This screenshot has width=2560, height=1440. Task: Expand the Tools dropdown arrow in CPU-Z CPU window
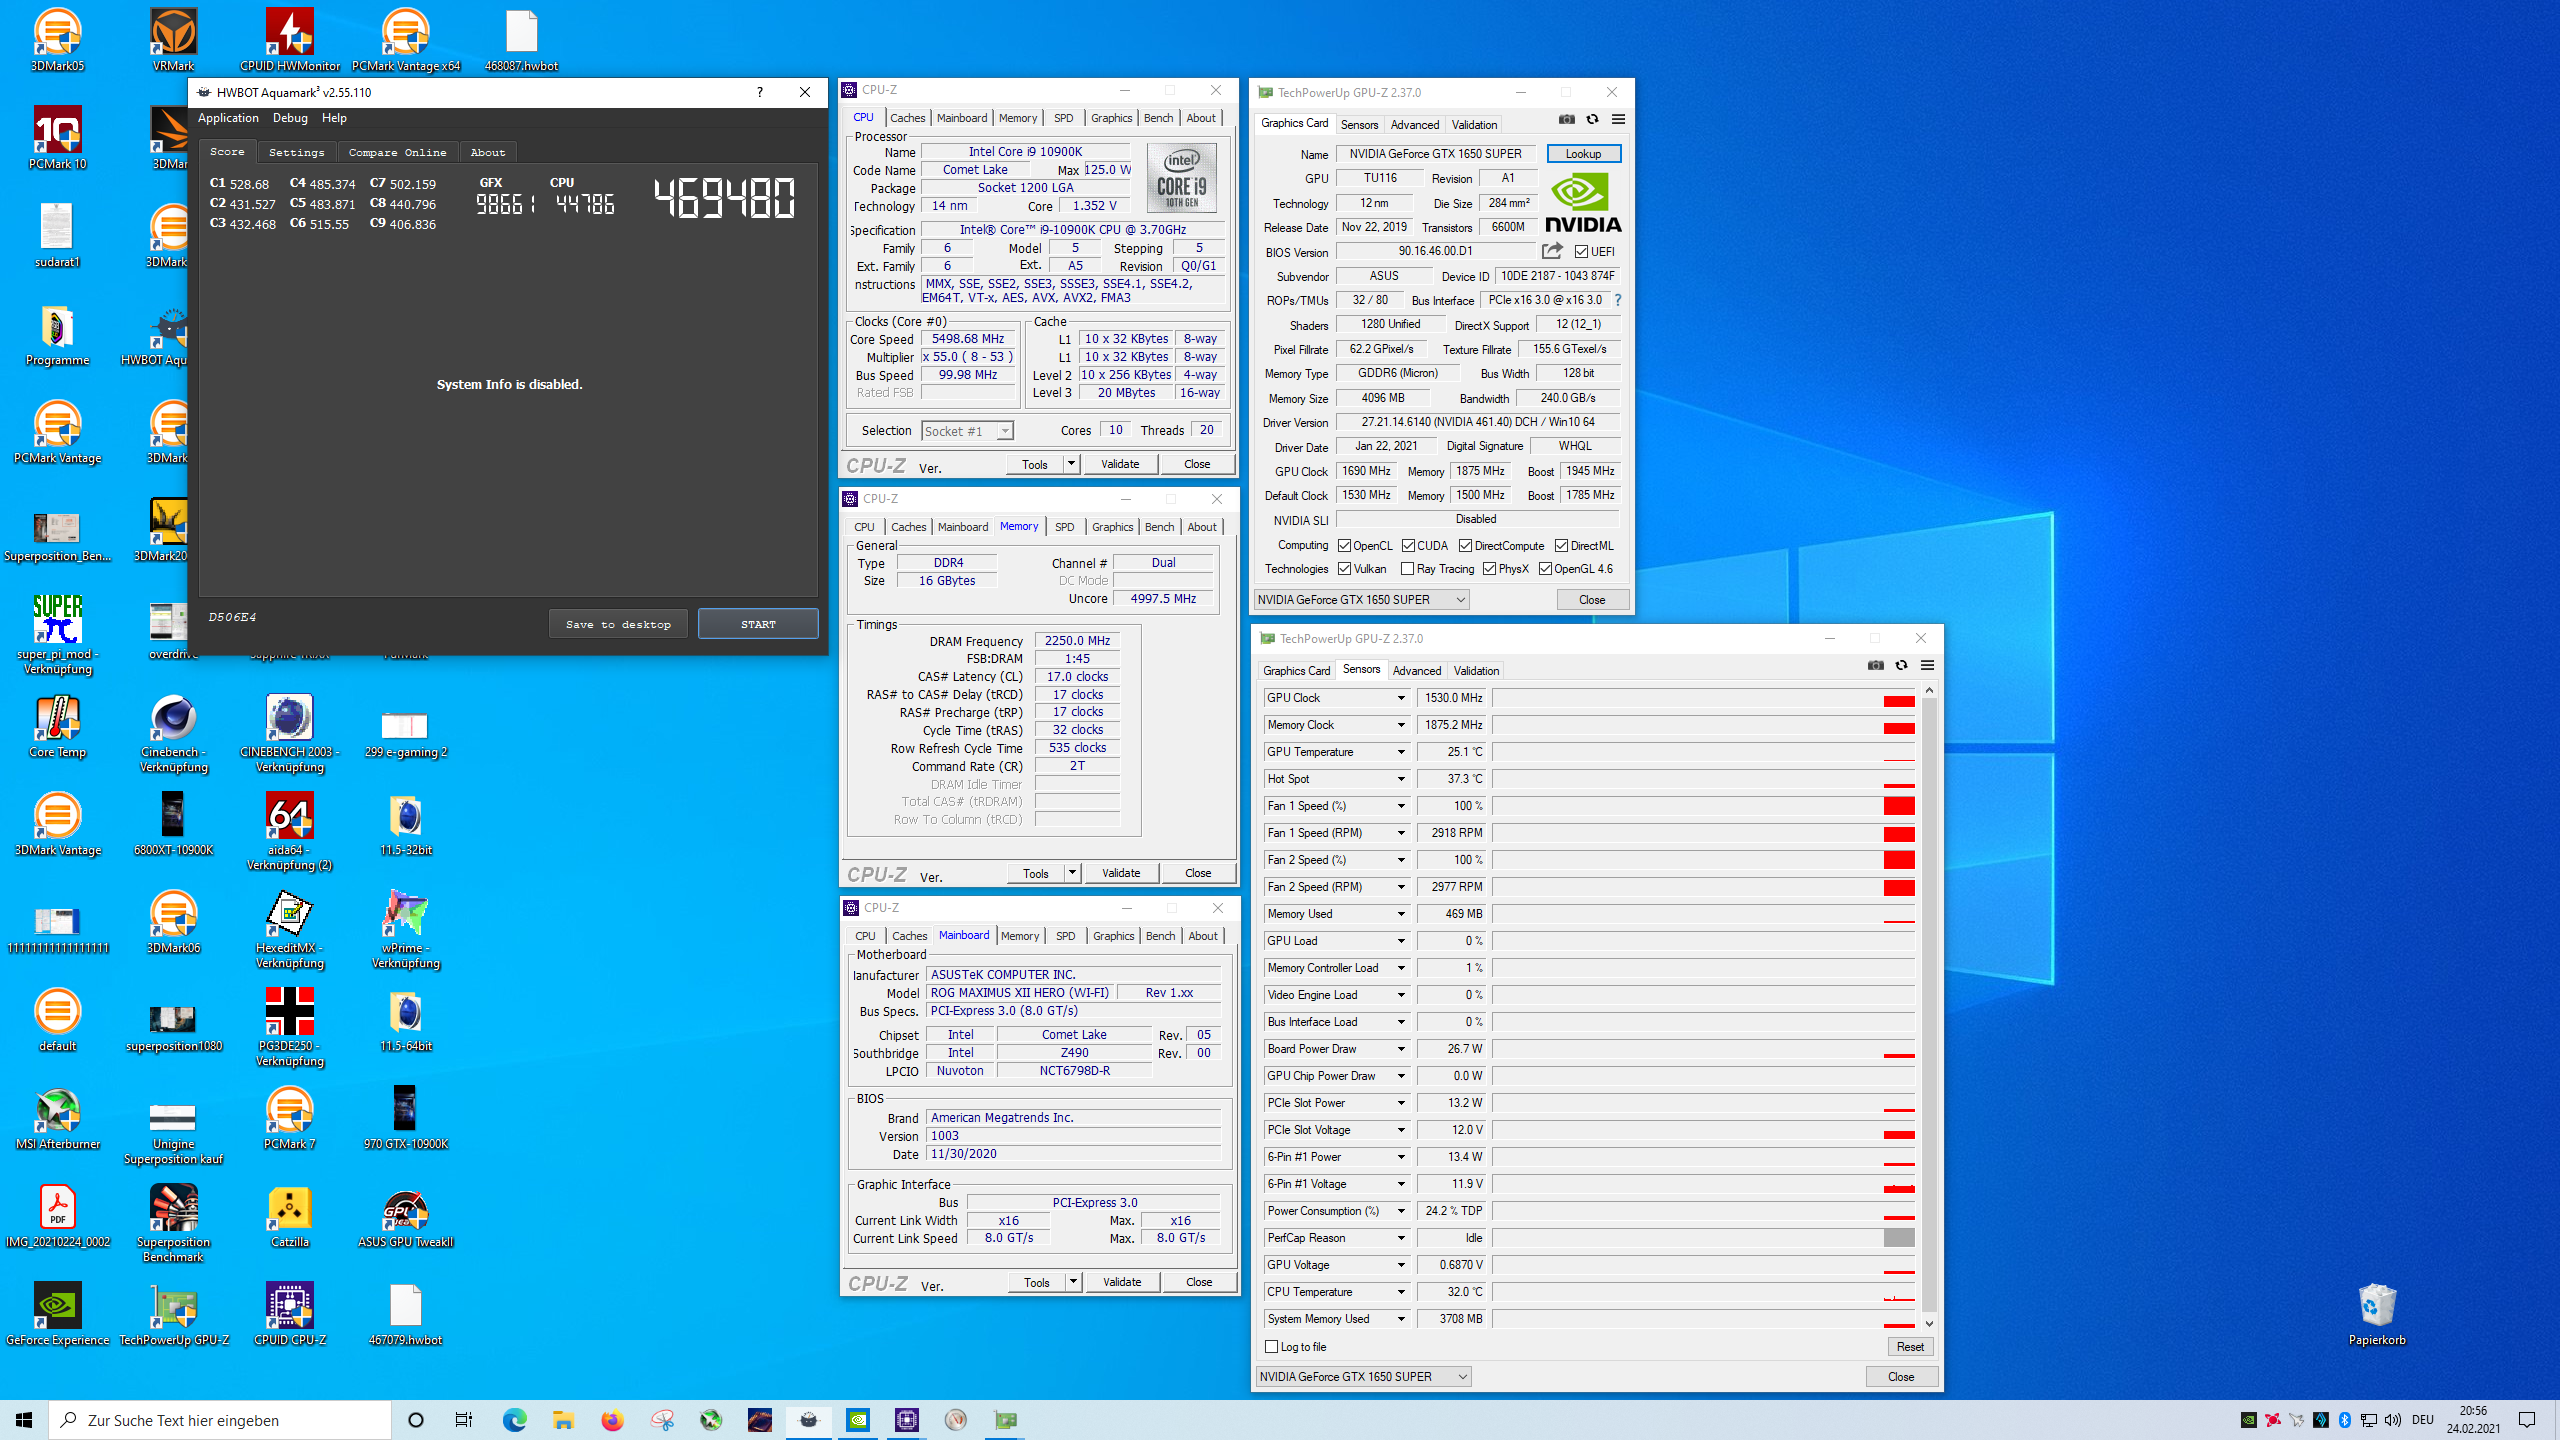[x=1071, y=464]
